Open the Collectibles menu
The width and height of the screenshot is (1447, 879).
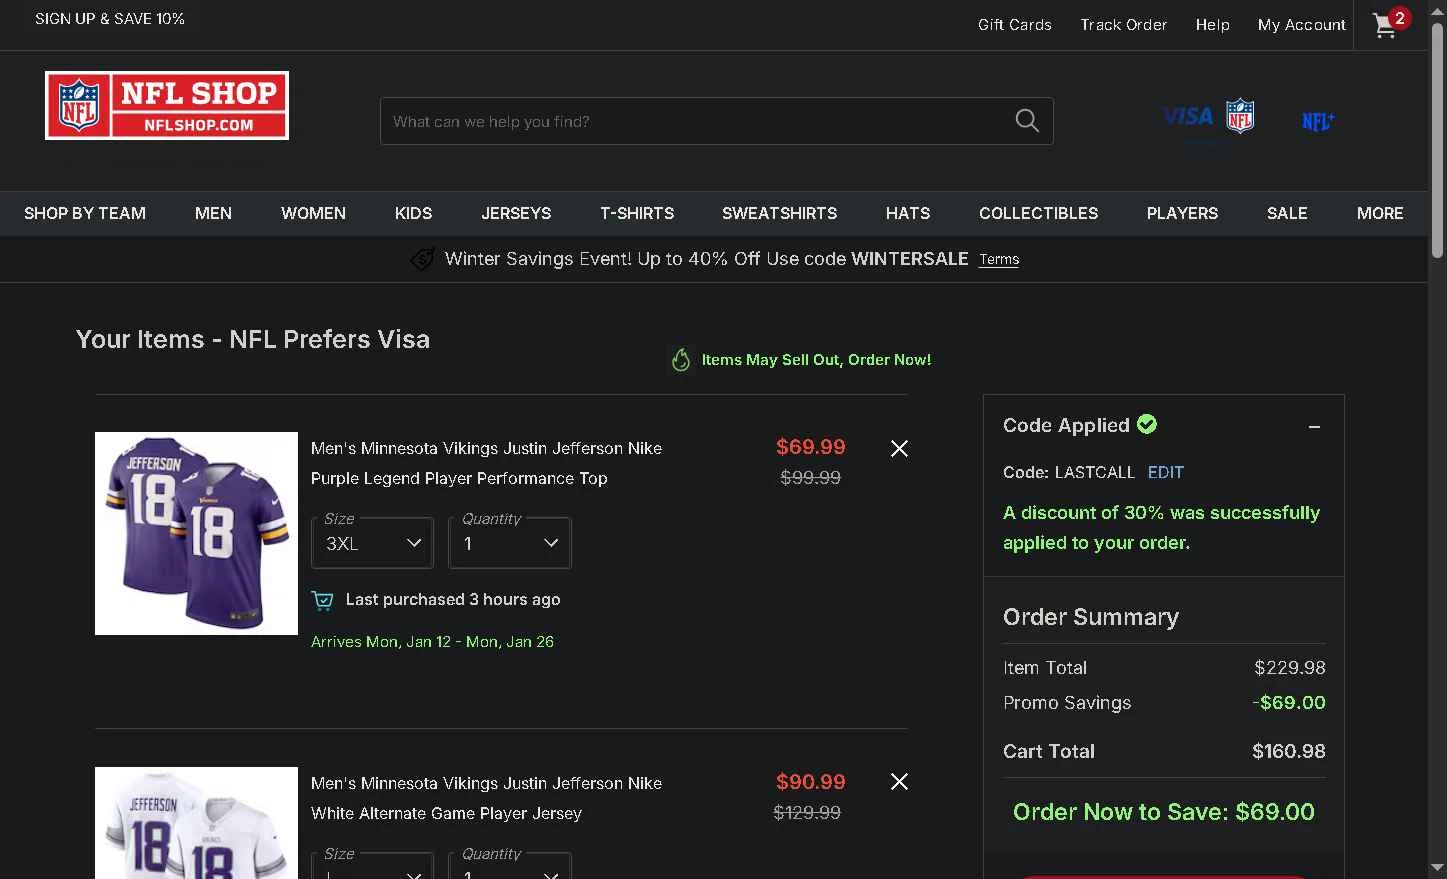point(1038,213)
